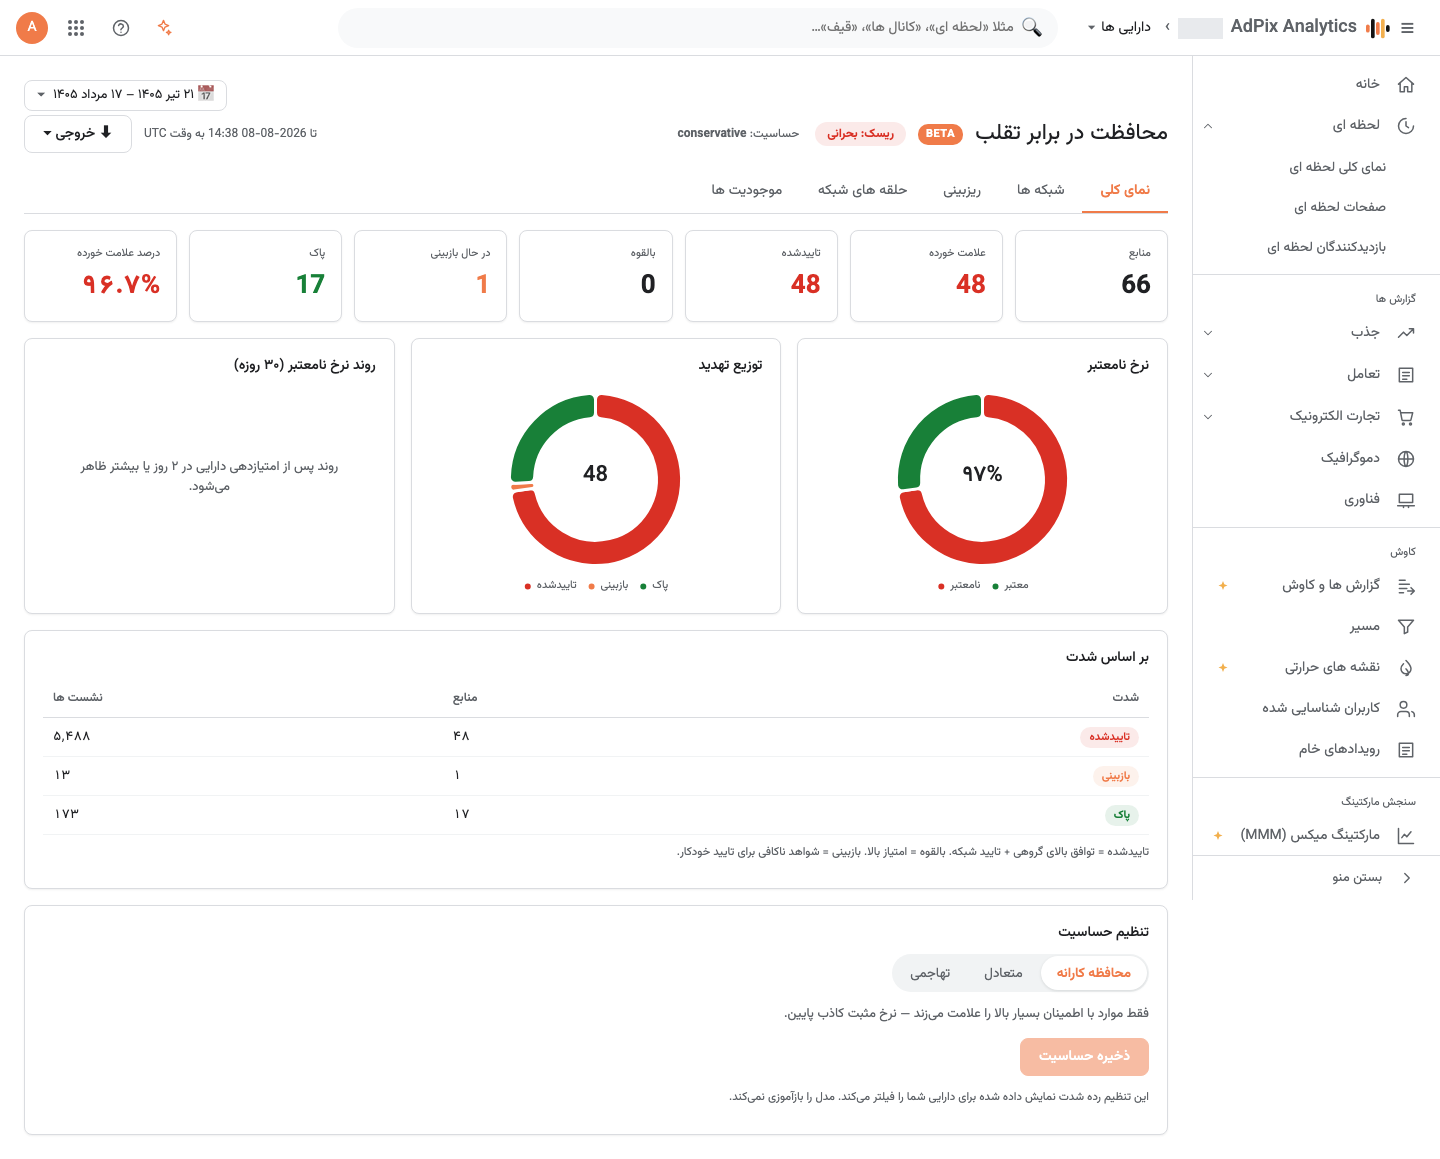Select متعادل sensitivity option
1440x1159 pixels.
pos(1003,973)
